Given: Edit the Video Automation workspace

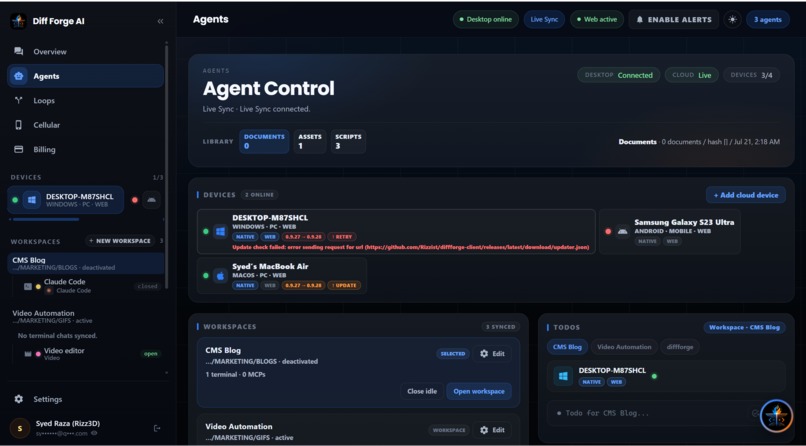Looking at the screenshot, I should [x=492, y=430].
